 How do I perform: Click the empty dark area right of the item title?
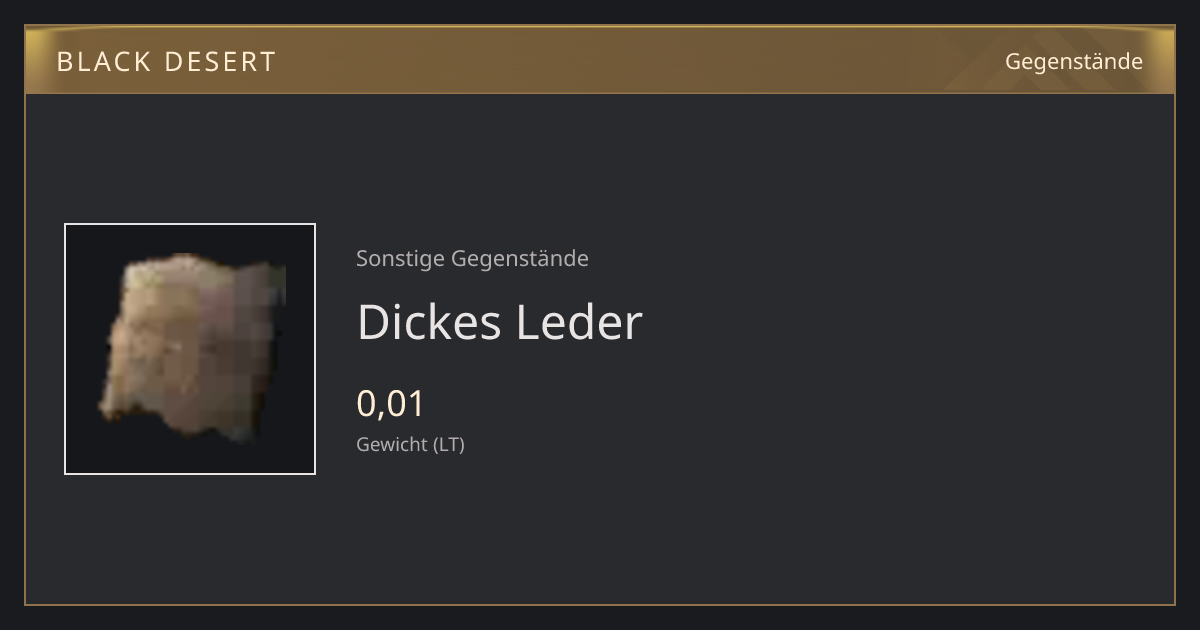click(x=900, y=322)
